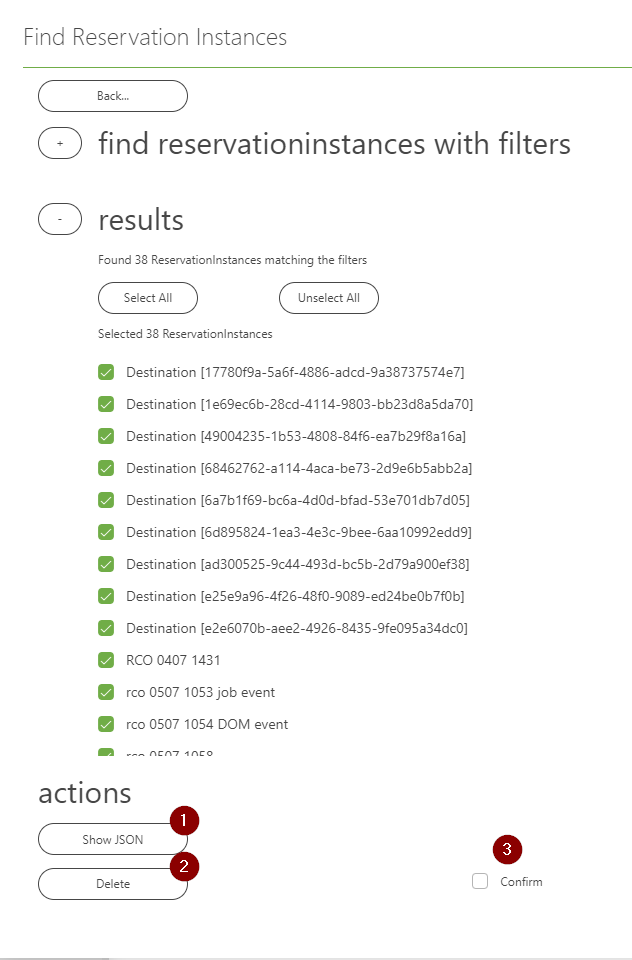The width and height of the screenshot is (632, 960).
Task: Tick the Confirm checkbox
Action: pos(480,881)
